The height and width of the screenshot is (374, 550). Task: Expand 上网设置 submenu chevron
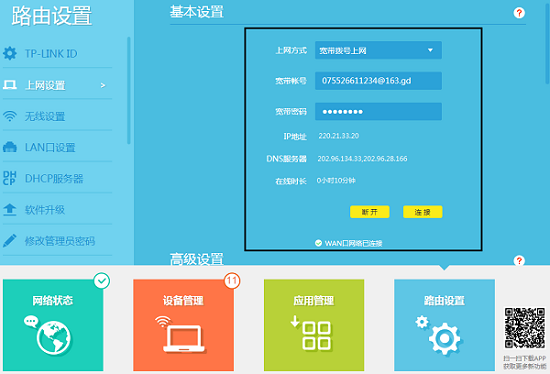click(103, 85)
